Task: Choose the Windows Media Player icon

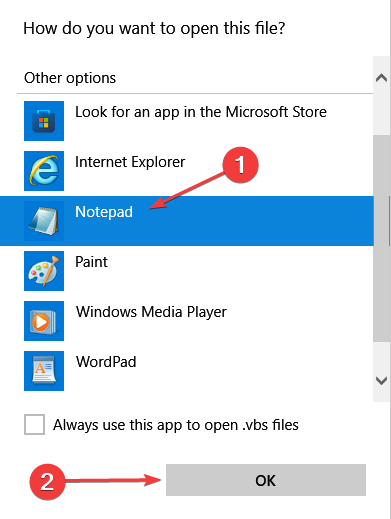Action: pos(44,321)
